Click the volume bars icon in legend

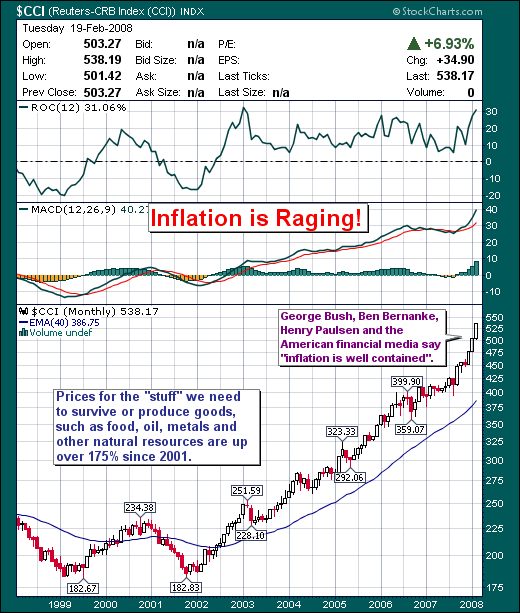[x=24, y=333]
